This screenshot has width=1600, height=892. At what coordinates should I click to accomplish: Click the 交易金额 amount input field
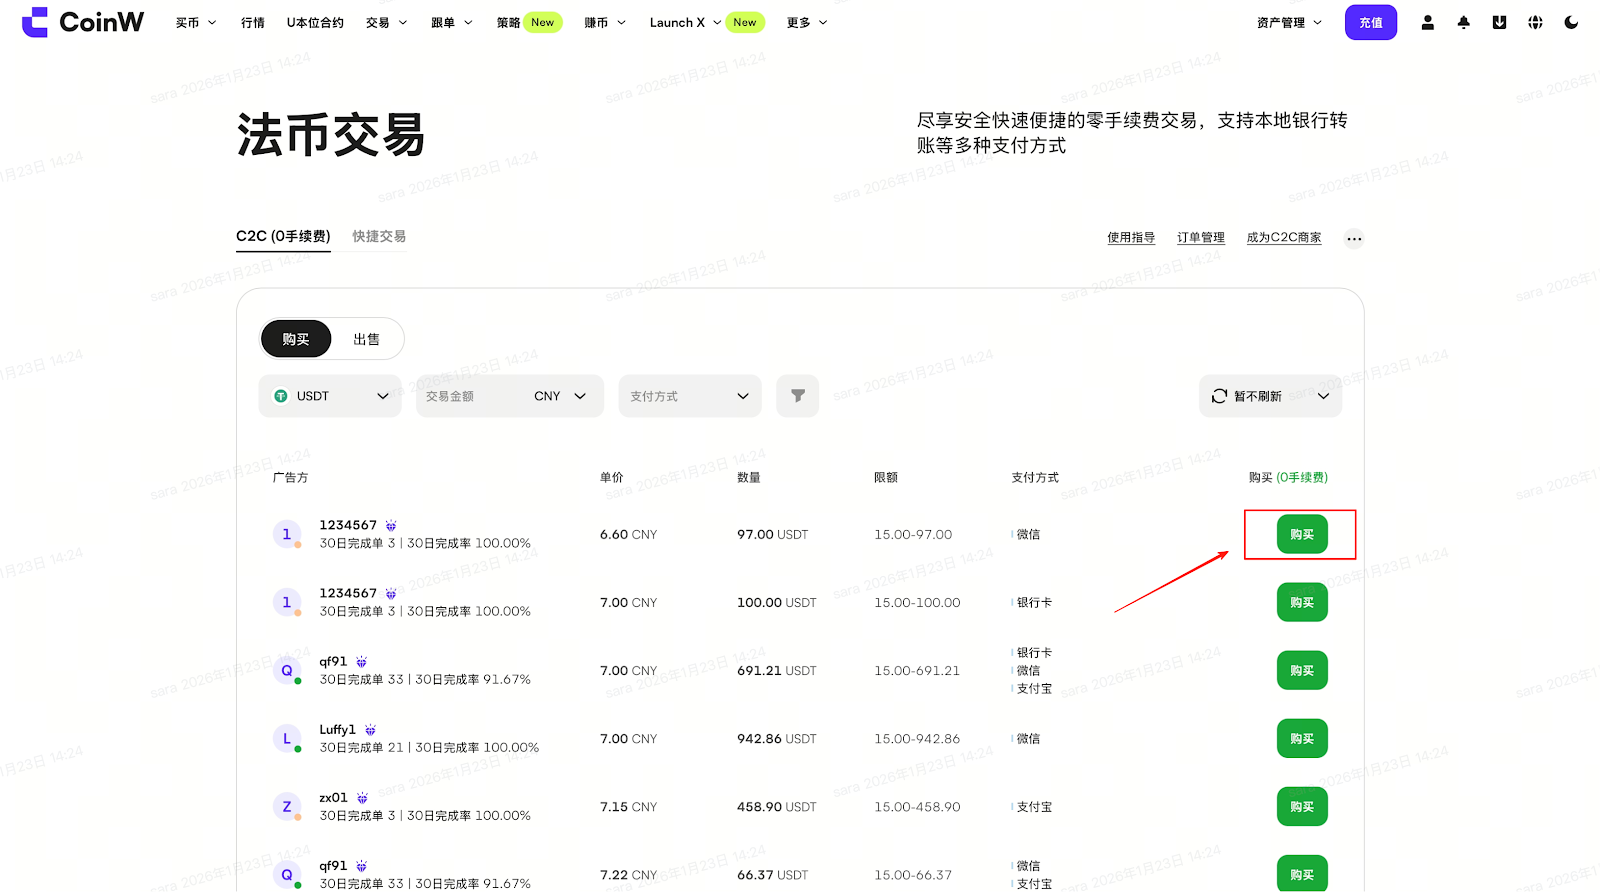click(470, 396)
